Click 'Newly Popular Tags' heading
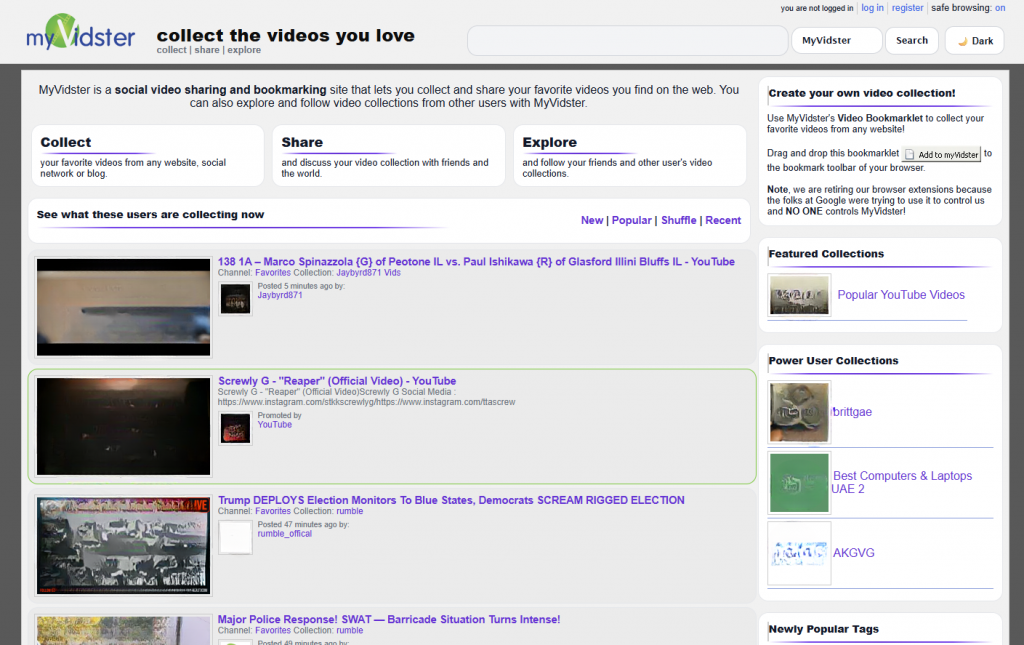Viewport: 1024px width, 645px height. click(x=824, y=629)
